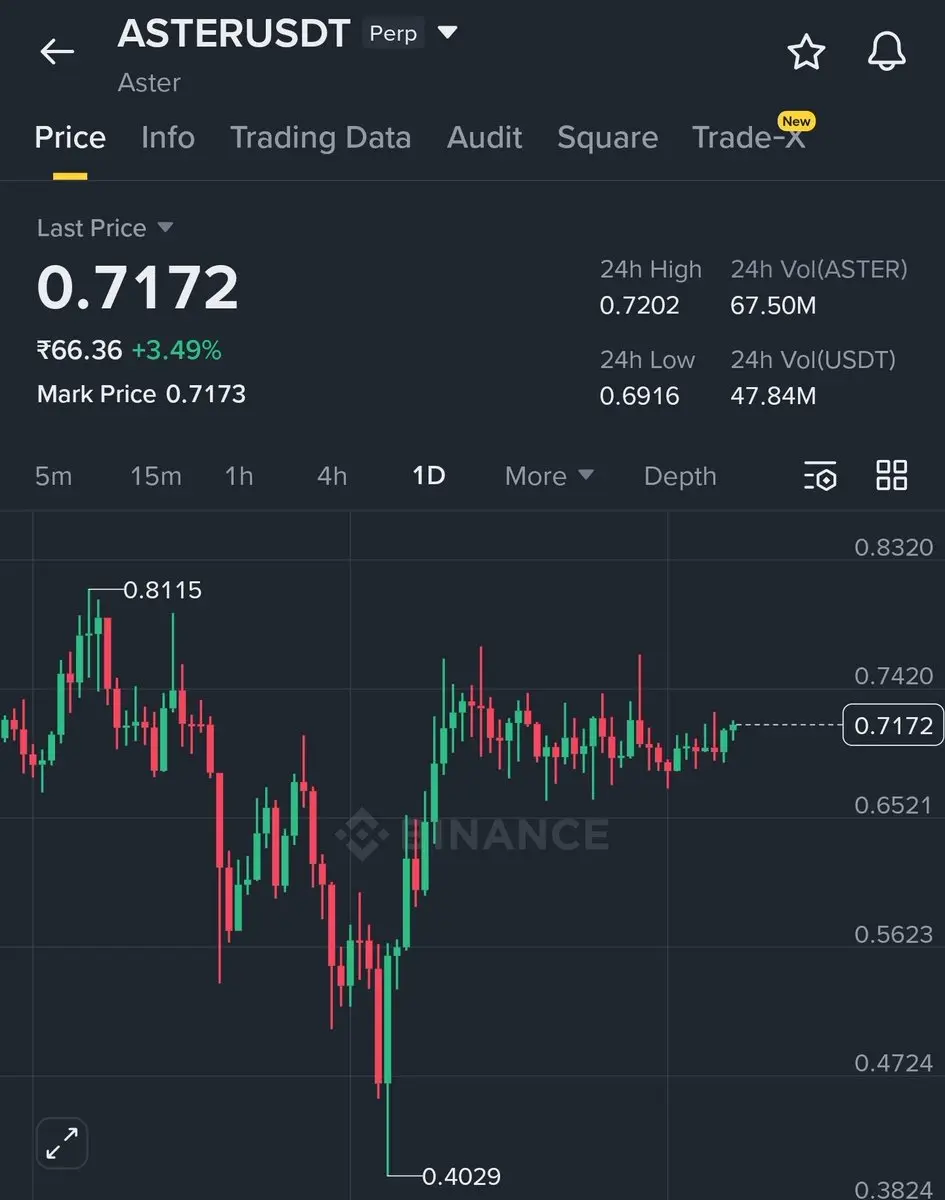This screenshot has width=945, height=1200.
Task: Tap the +3.49% change value
Action: coord(177,350)
